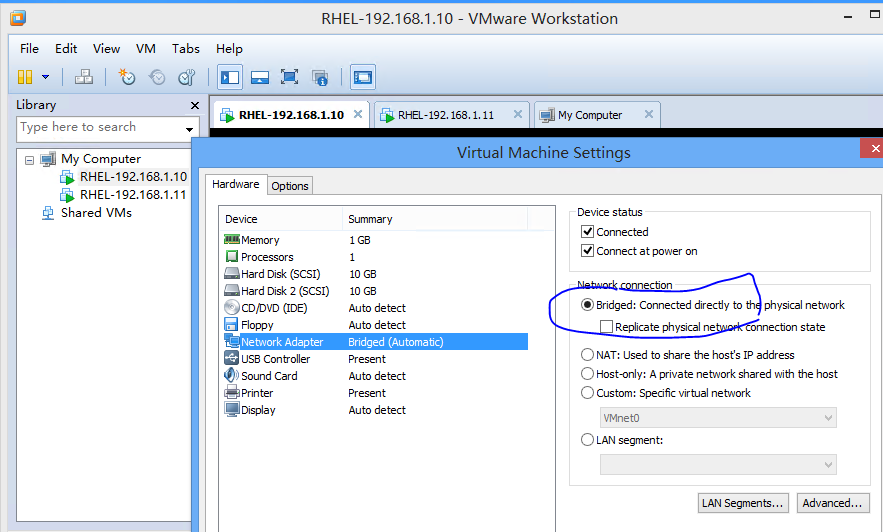
Task: Open the View menu
Action: tap(106, 49)
